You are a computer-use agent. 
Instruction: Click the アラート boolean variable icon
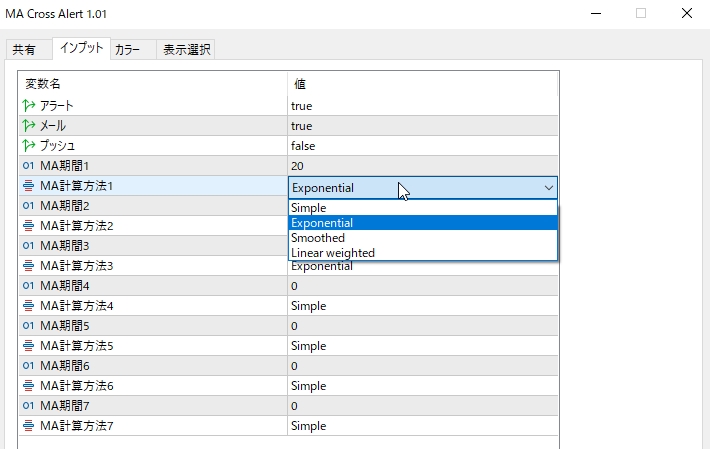tap(28, 105)
